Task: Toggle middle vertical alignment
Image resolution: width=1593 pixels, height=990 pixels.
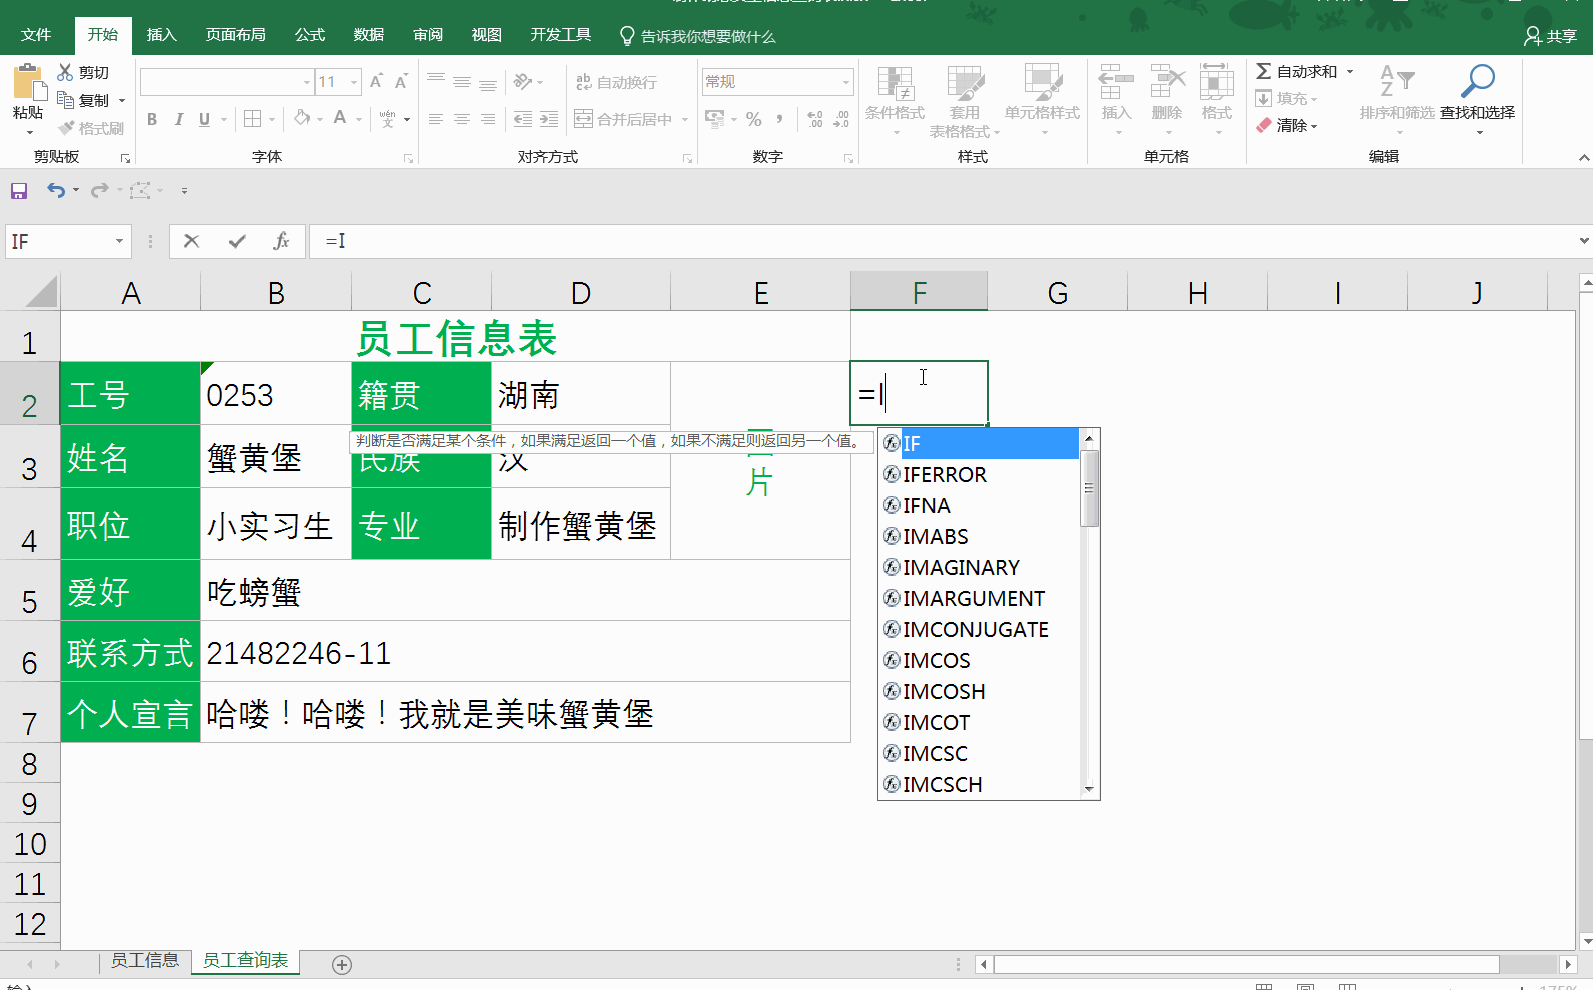Action: coord(462,82)
